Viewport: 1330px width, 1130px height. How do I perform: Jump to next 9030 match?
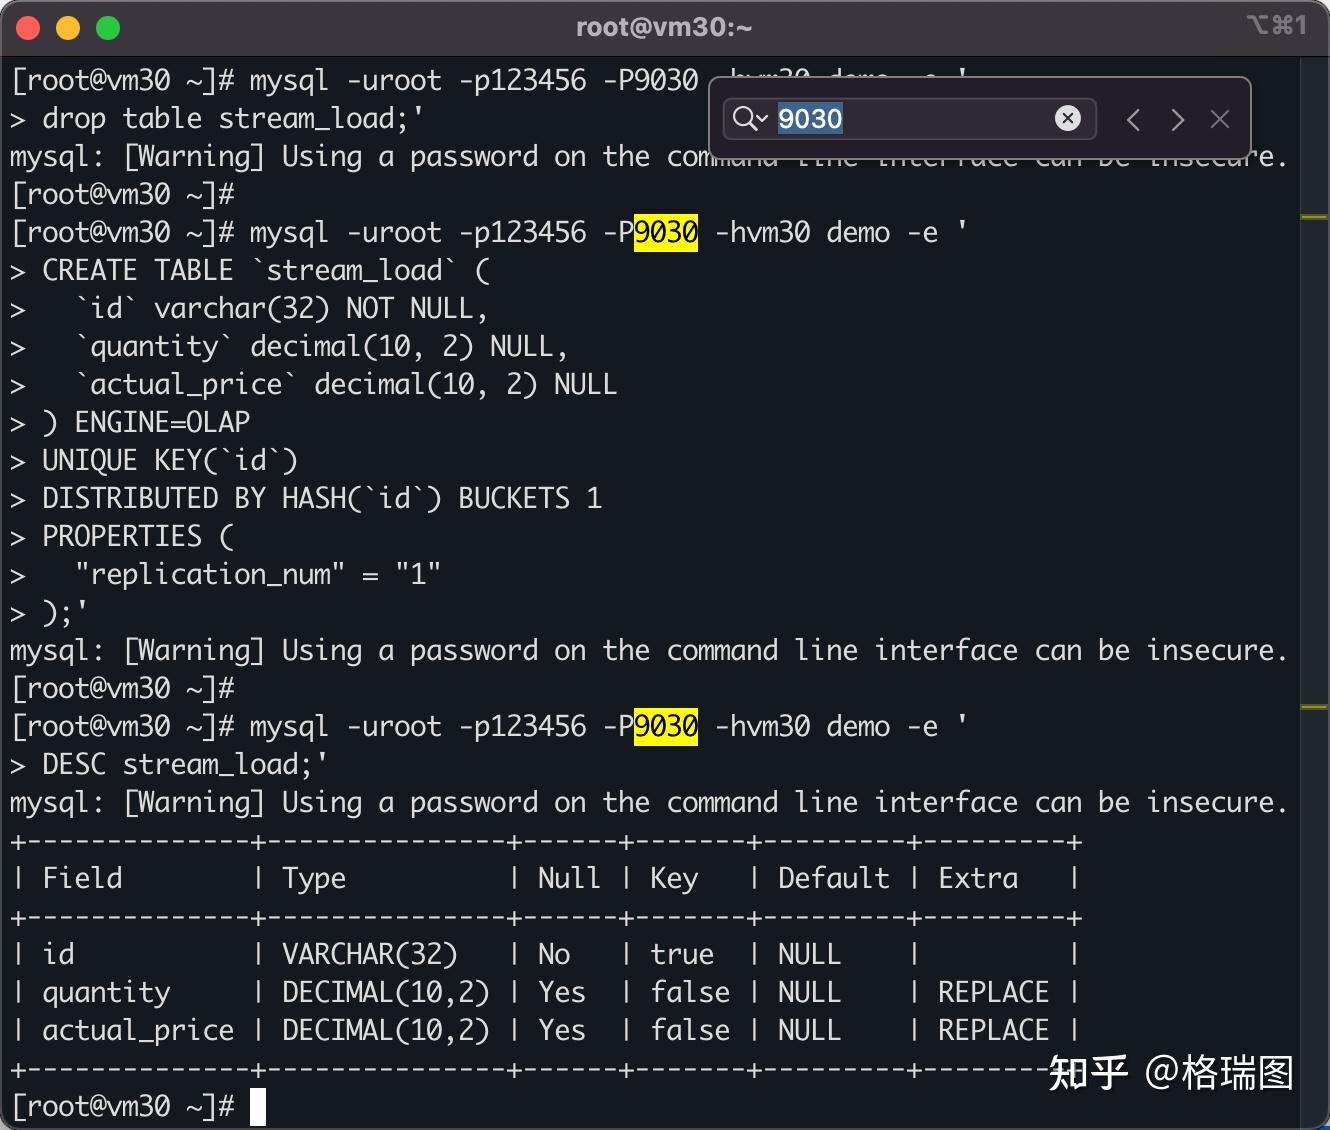click(x=1178, y=119)
